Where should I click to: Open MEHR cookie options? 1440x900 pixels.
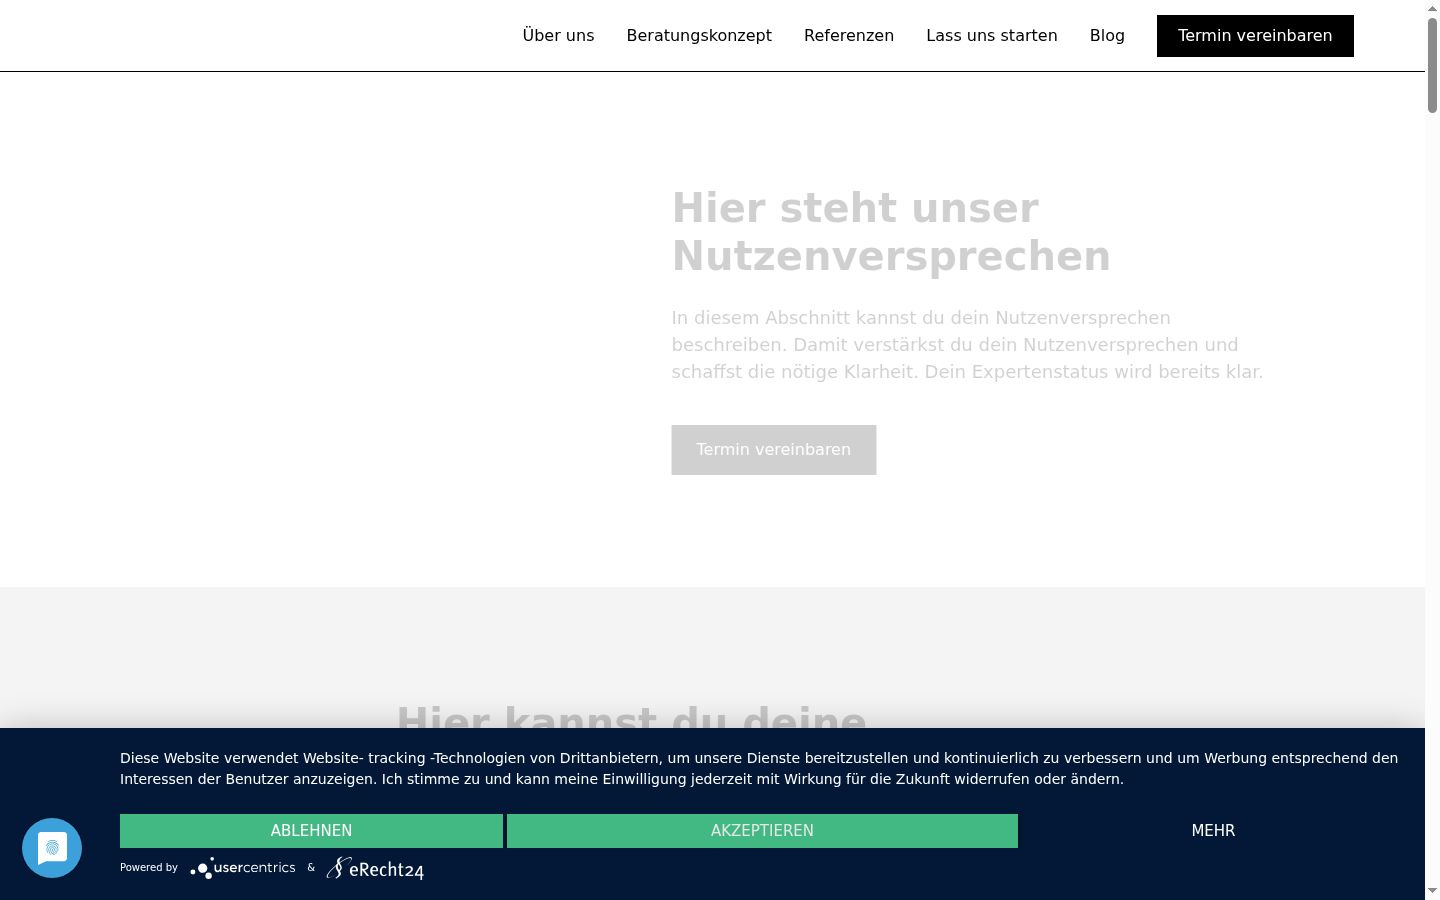1213,831
